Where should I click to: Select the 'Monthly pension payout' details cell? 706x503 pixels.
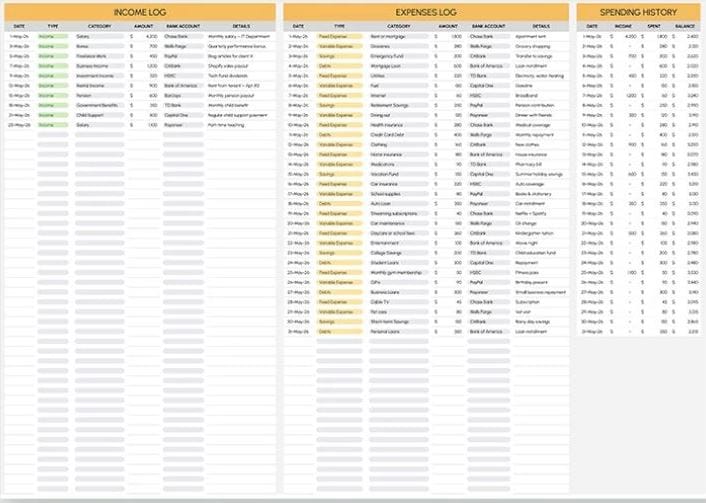tap(241, 95)
